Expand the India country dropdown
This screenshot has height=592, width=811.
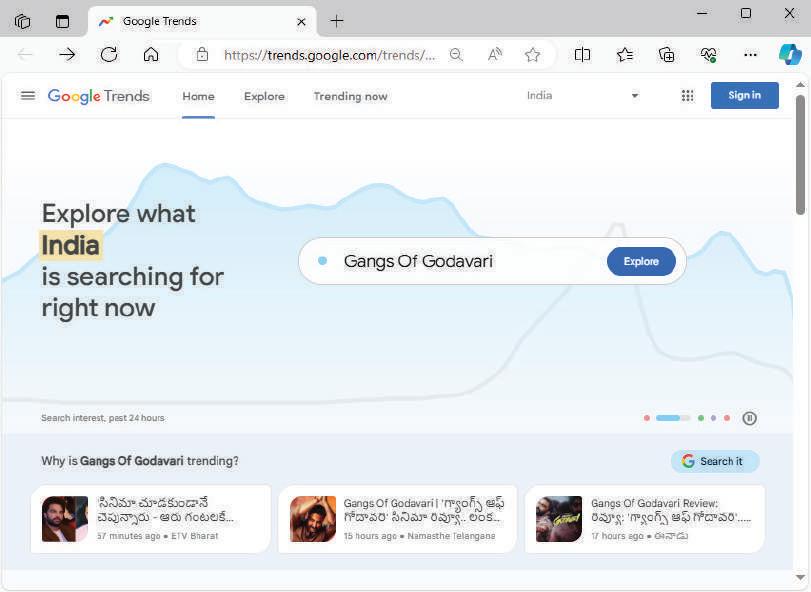(x=583, y=96)
